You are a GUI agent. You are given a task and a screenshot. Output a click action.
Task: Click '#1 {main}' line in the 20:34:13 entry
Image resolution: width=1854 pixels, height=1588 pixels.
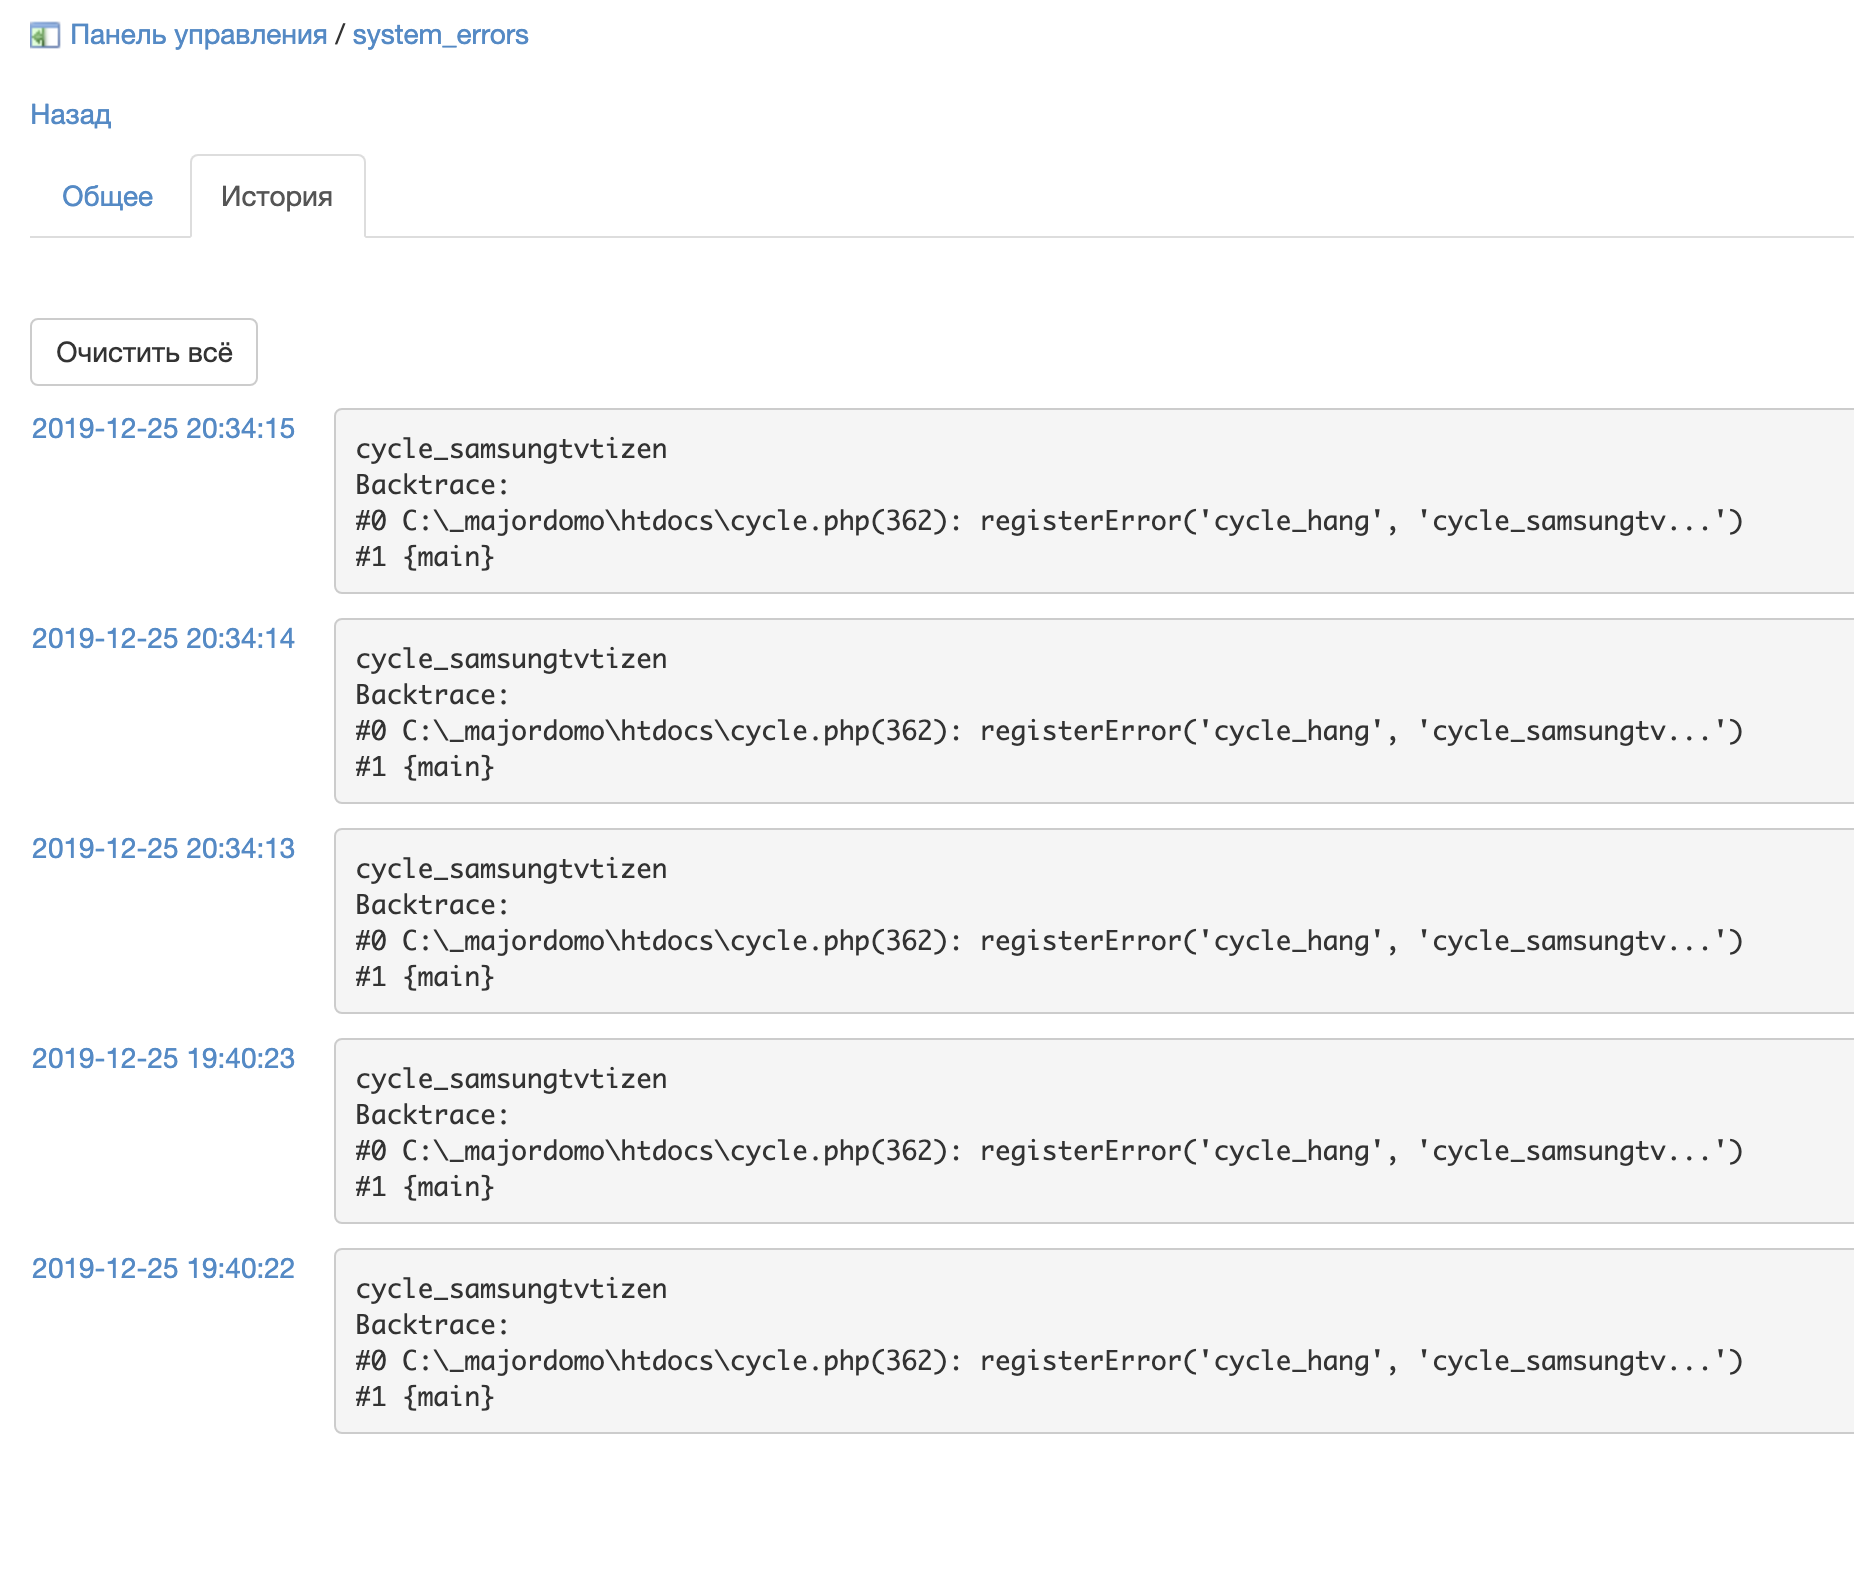tap(425, 977)
